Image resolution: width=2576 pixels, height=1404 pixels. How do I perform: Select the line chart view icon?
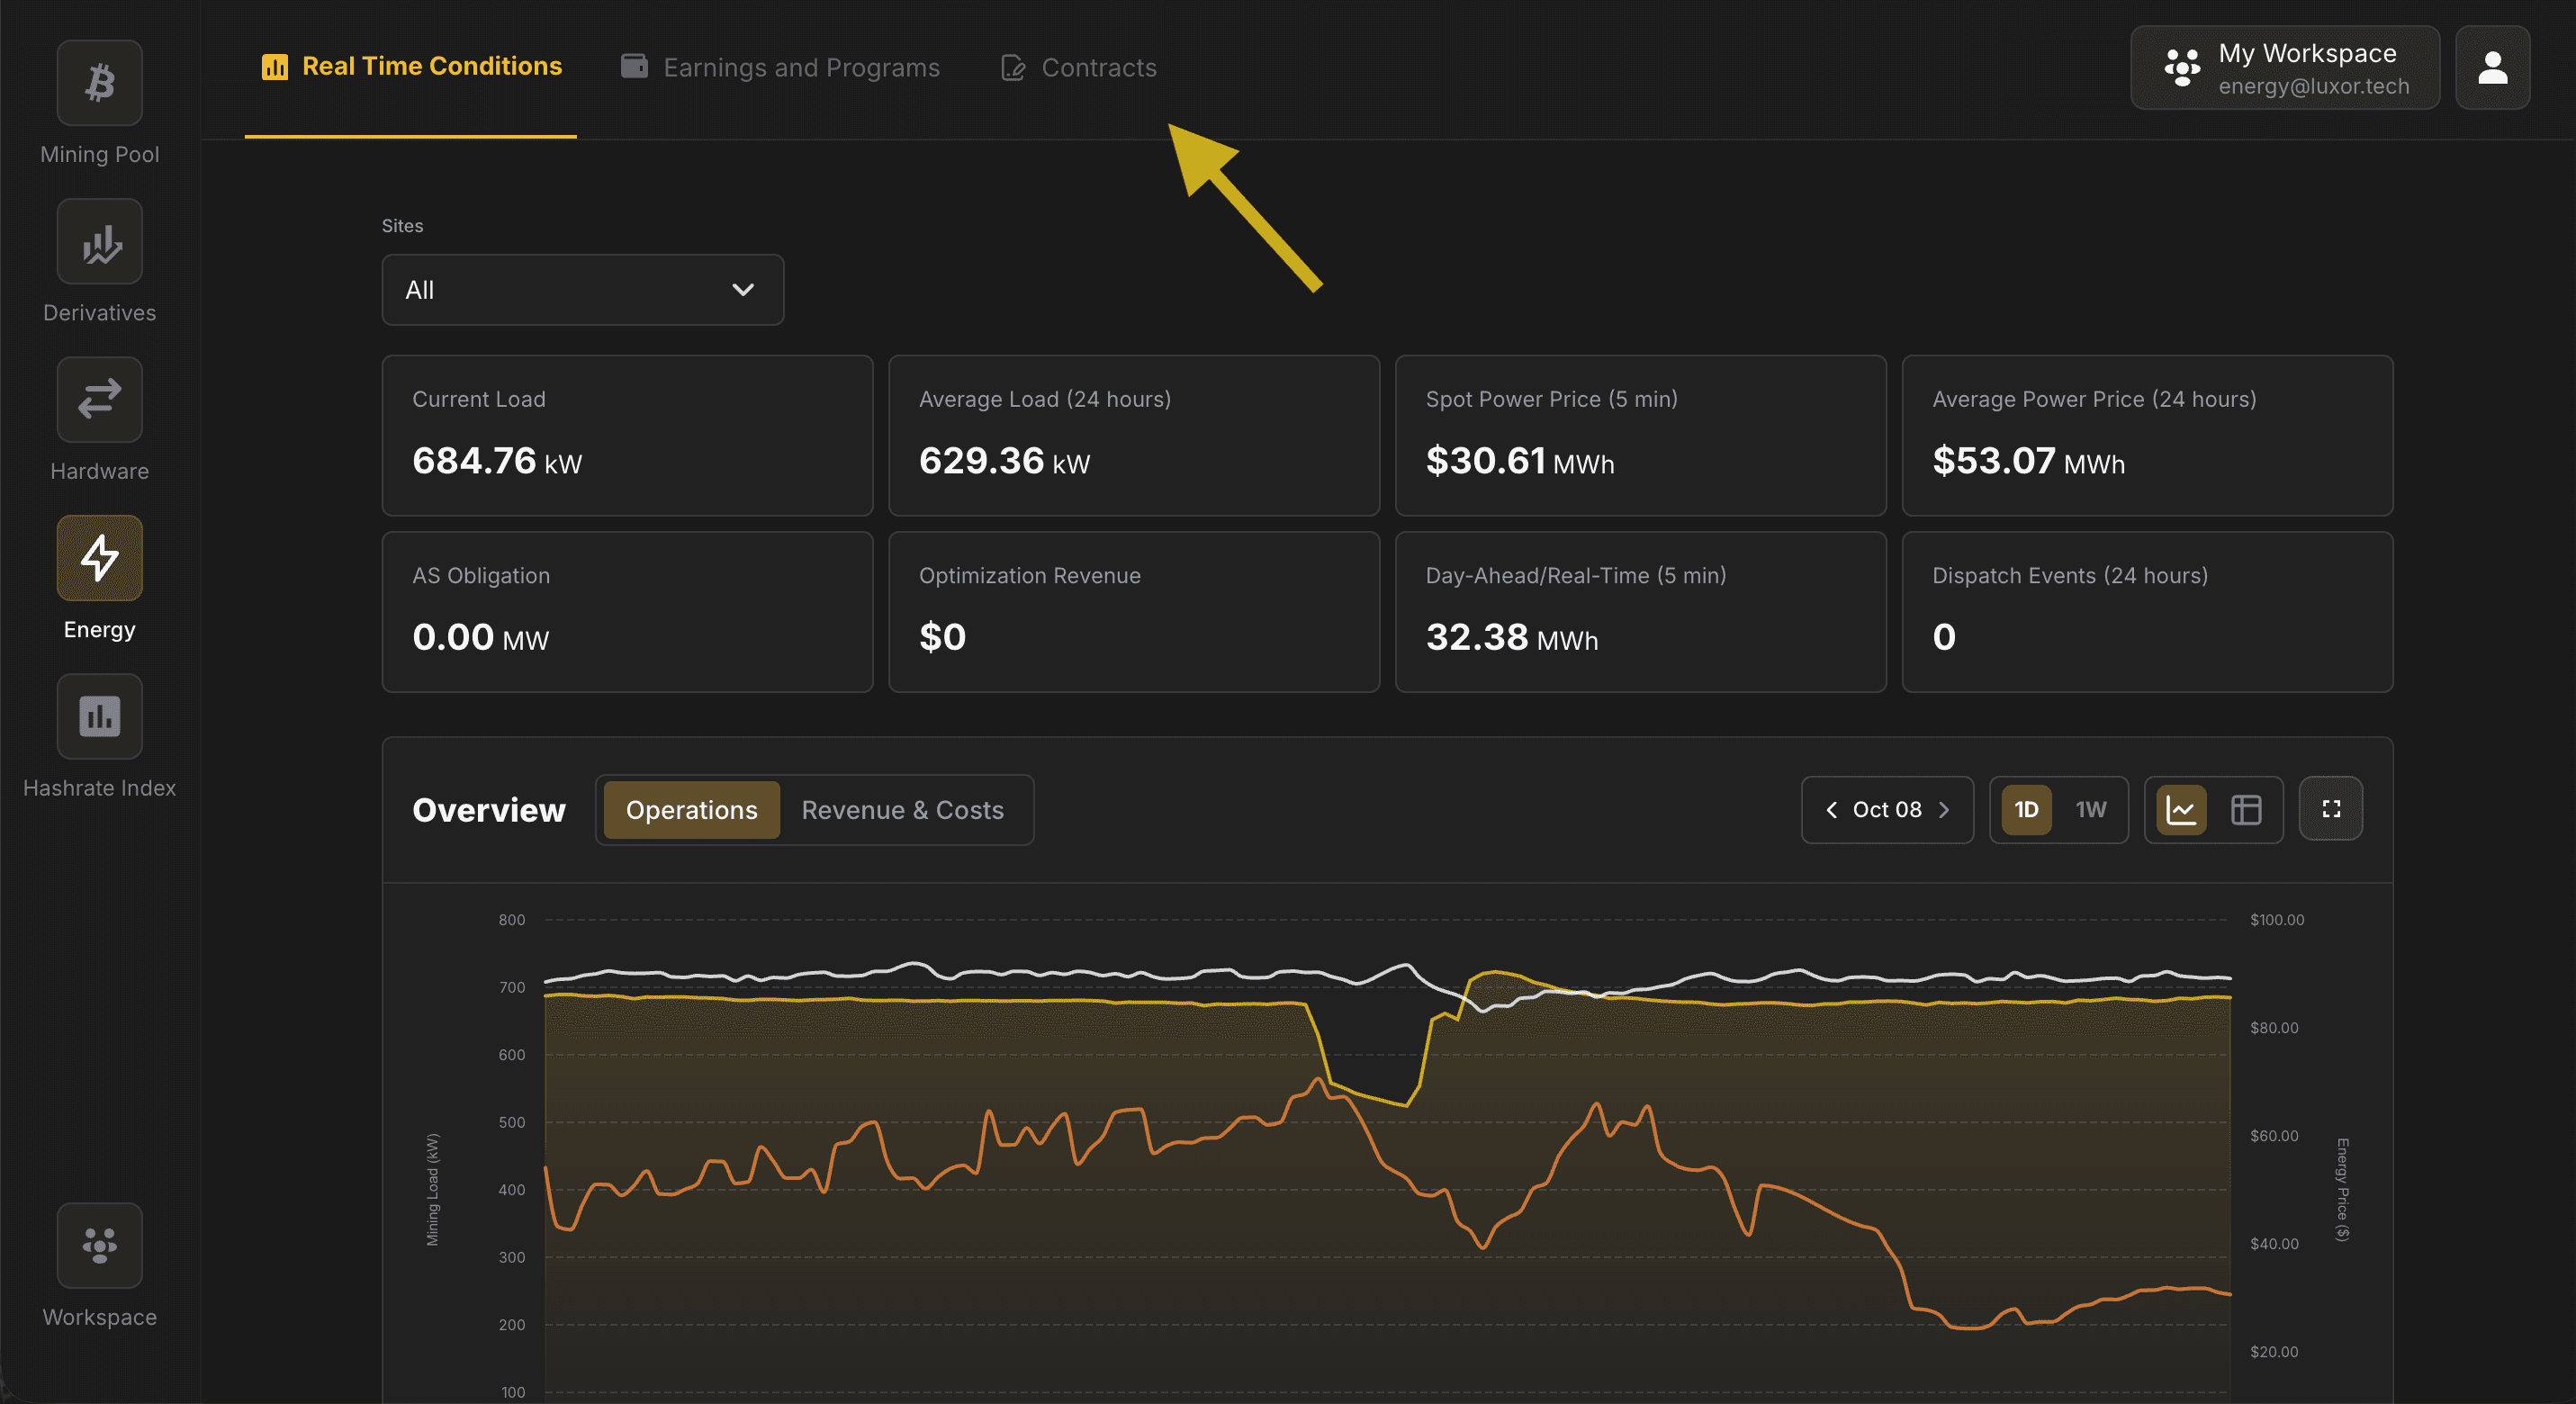pyautogui.click(x=2183, y=809)
